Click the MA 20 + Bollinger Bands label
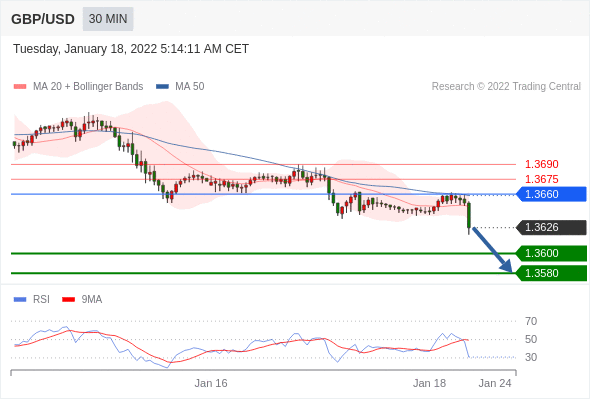 click(88, 87)
